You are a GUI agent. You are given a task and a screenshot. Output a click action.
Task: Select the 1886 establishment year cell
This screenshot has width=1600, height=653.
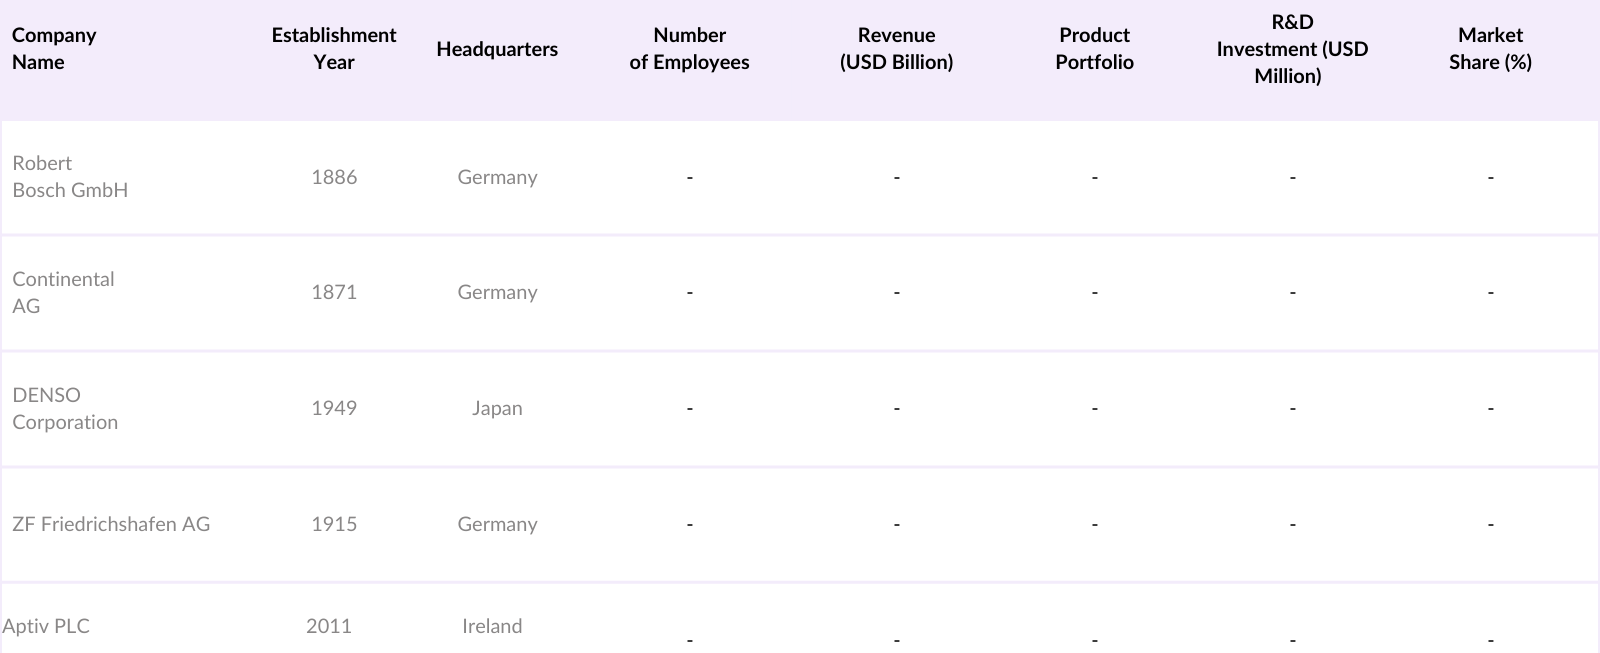(334, 177)
